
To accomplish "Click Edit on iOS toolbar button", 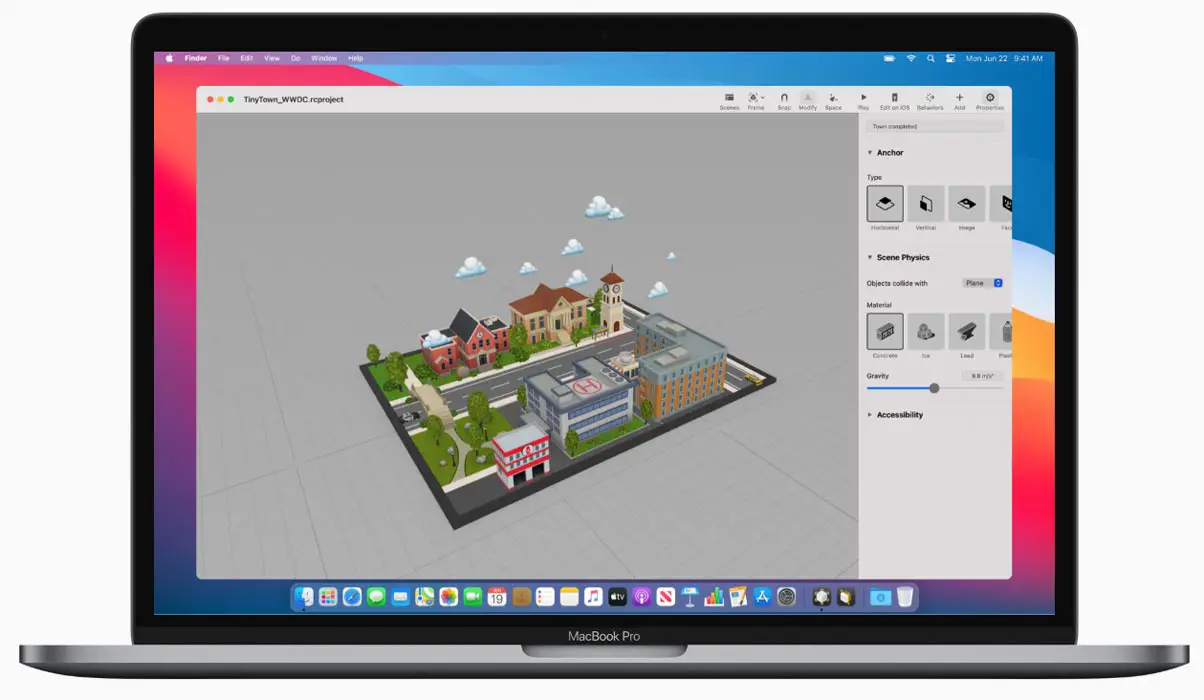I will [x=894, y=100].
